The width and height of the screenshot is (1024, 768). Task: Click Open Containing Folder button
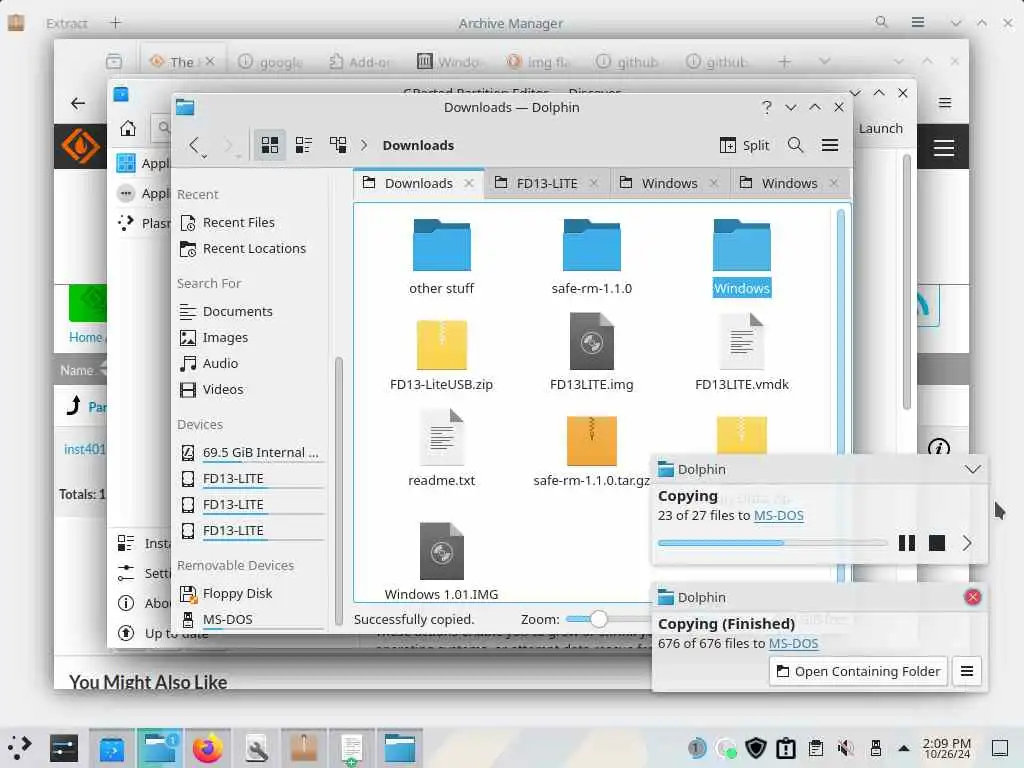point(858,671)
